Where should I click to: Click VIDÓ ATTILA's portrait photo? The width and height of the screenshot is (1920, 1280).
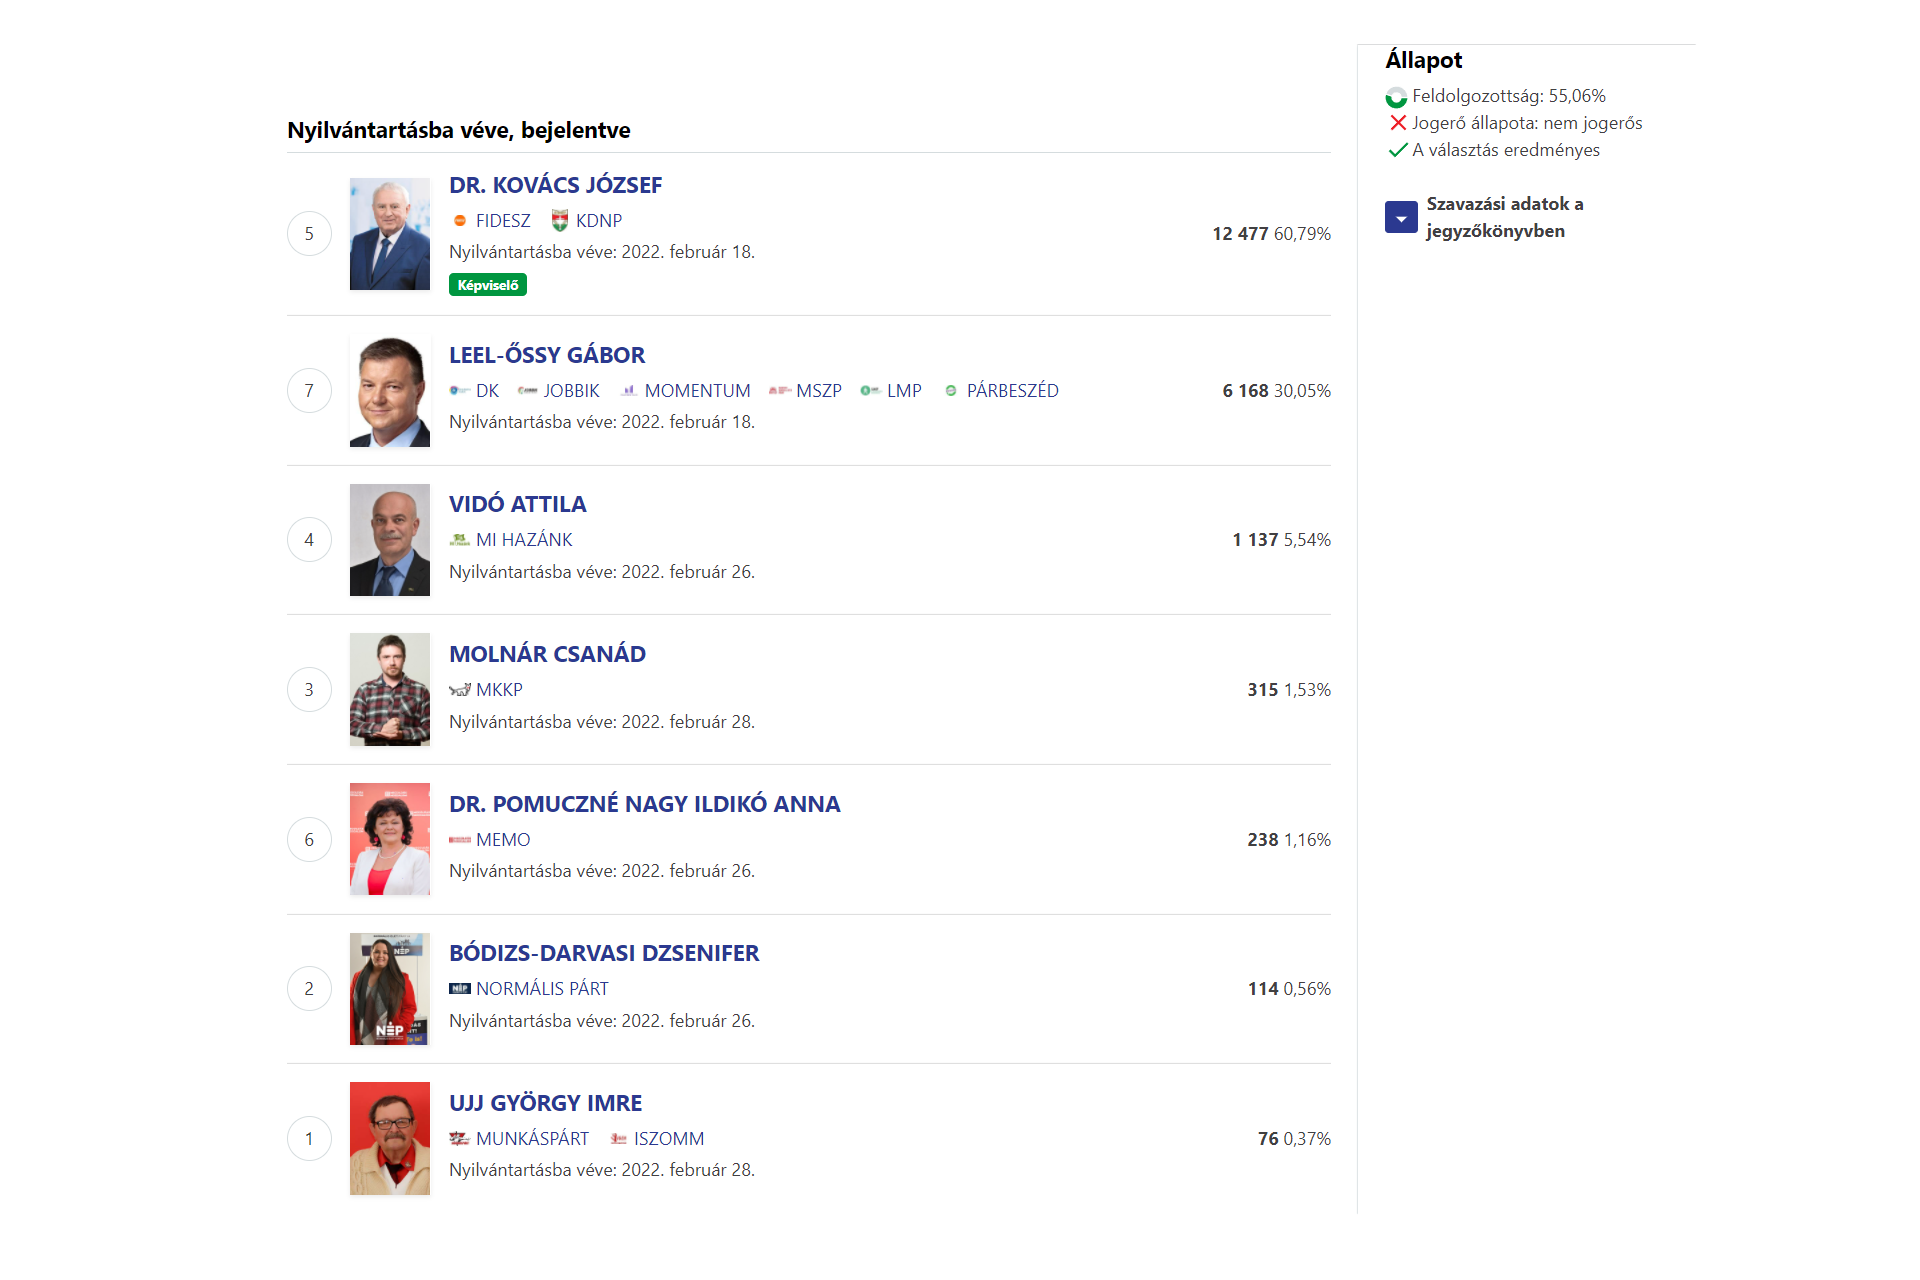(x=390, y=540)
